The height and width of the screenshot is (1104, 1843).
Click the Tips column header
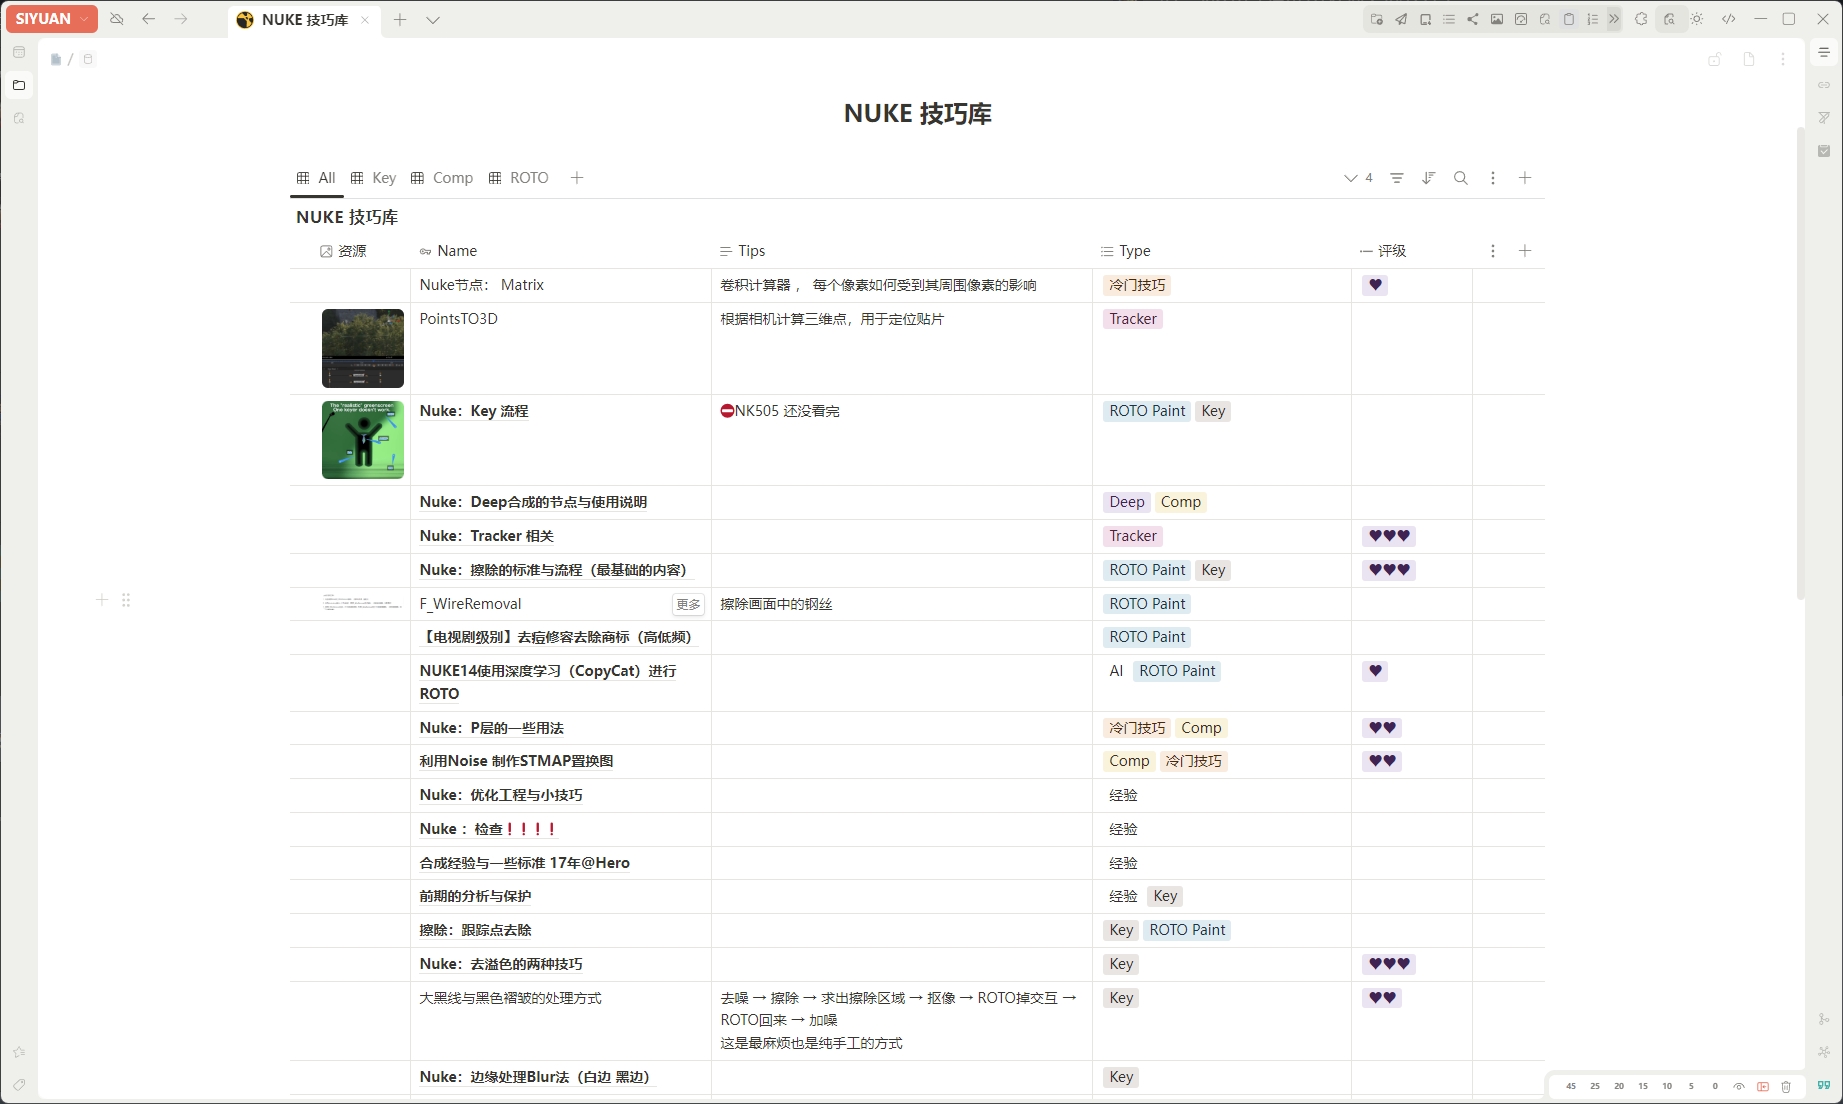coord(901,251)
